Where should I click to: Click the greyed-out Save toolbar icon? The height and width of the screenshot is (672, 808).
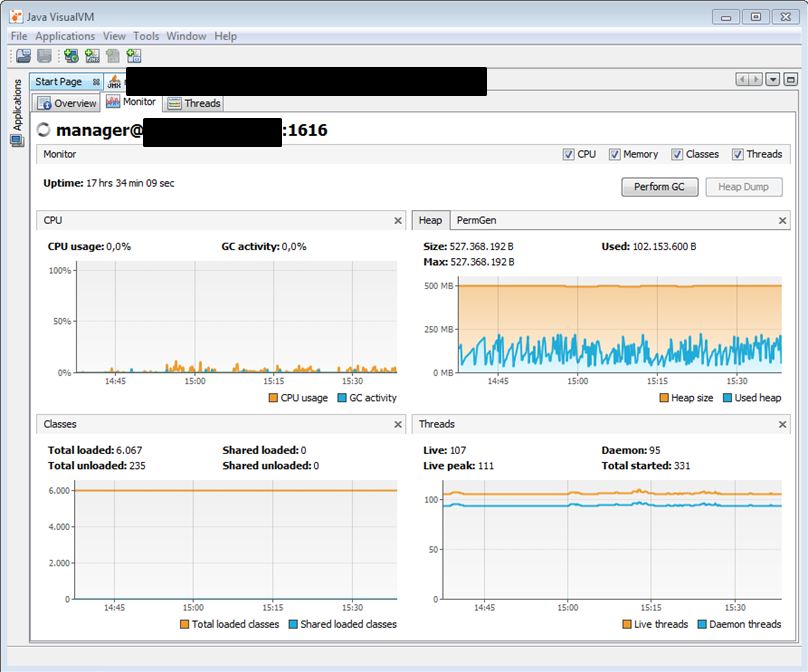[x=44, y=56]
